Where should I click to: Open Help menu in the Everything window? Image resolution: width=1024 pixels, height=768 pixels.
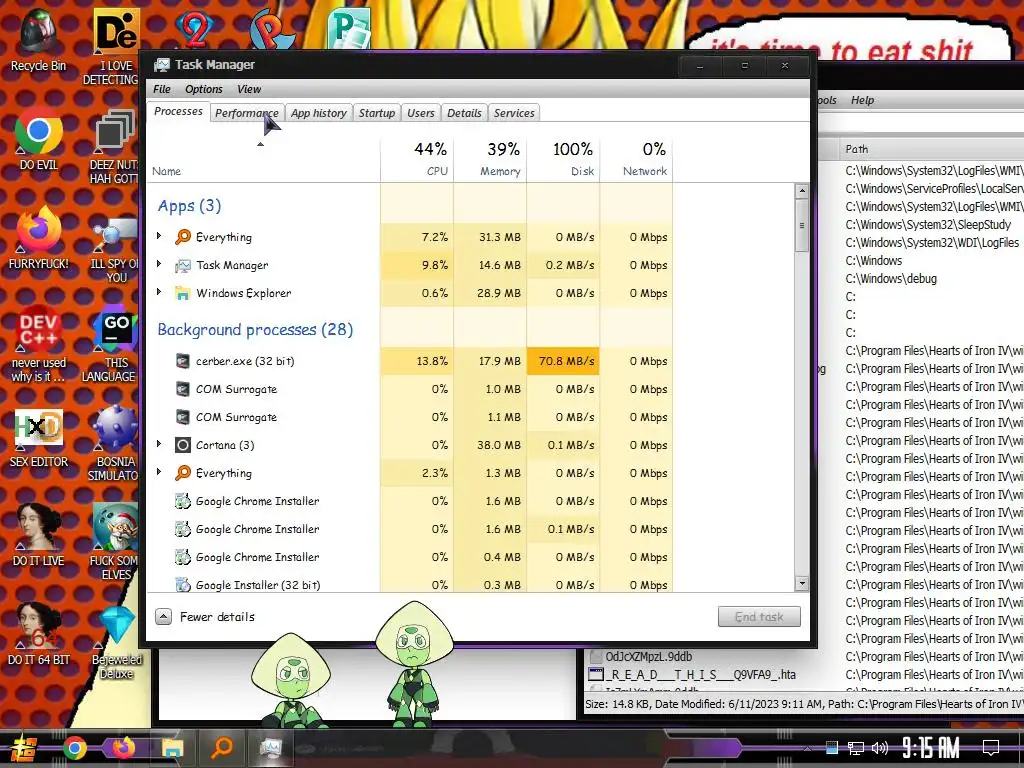coord(862,100)
